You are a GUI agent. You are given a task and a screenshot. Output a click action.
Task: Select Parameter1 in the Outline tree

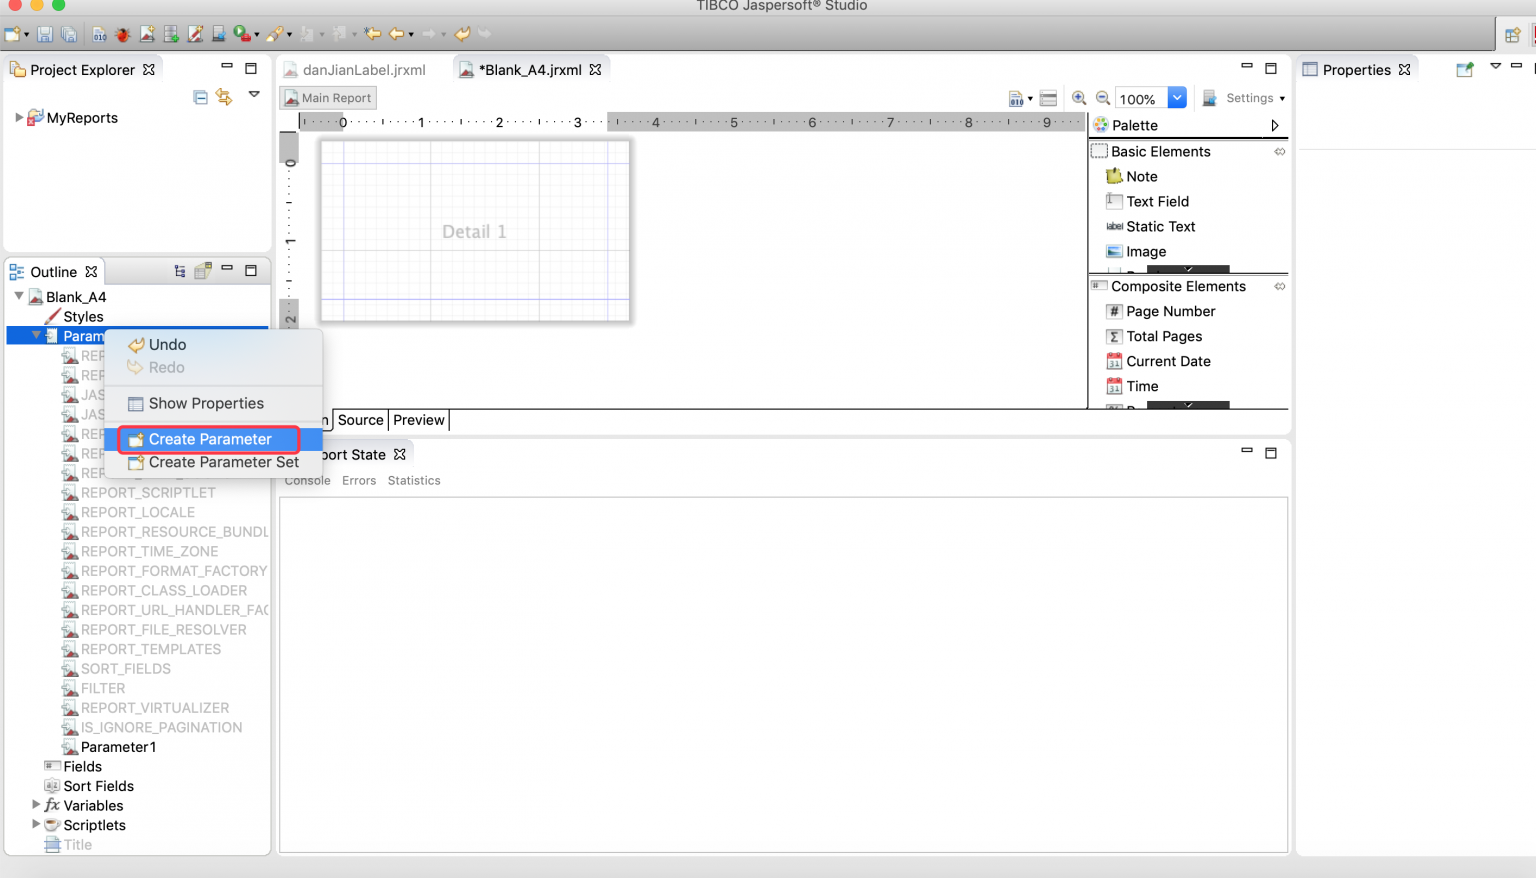coord(118,747)
